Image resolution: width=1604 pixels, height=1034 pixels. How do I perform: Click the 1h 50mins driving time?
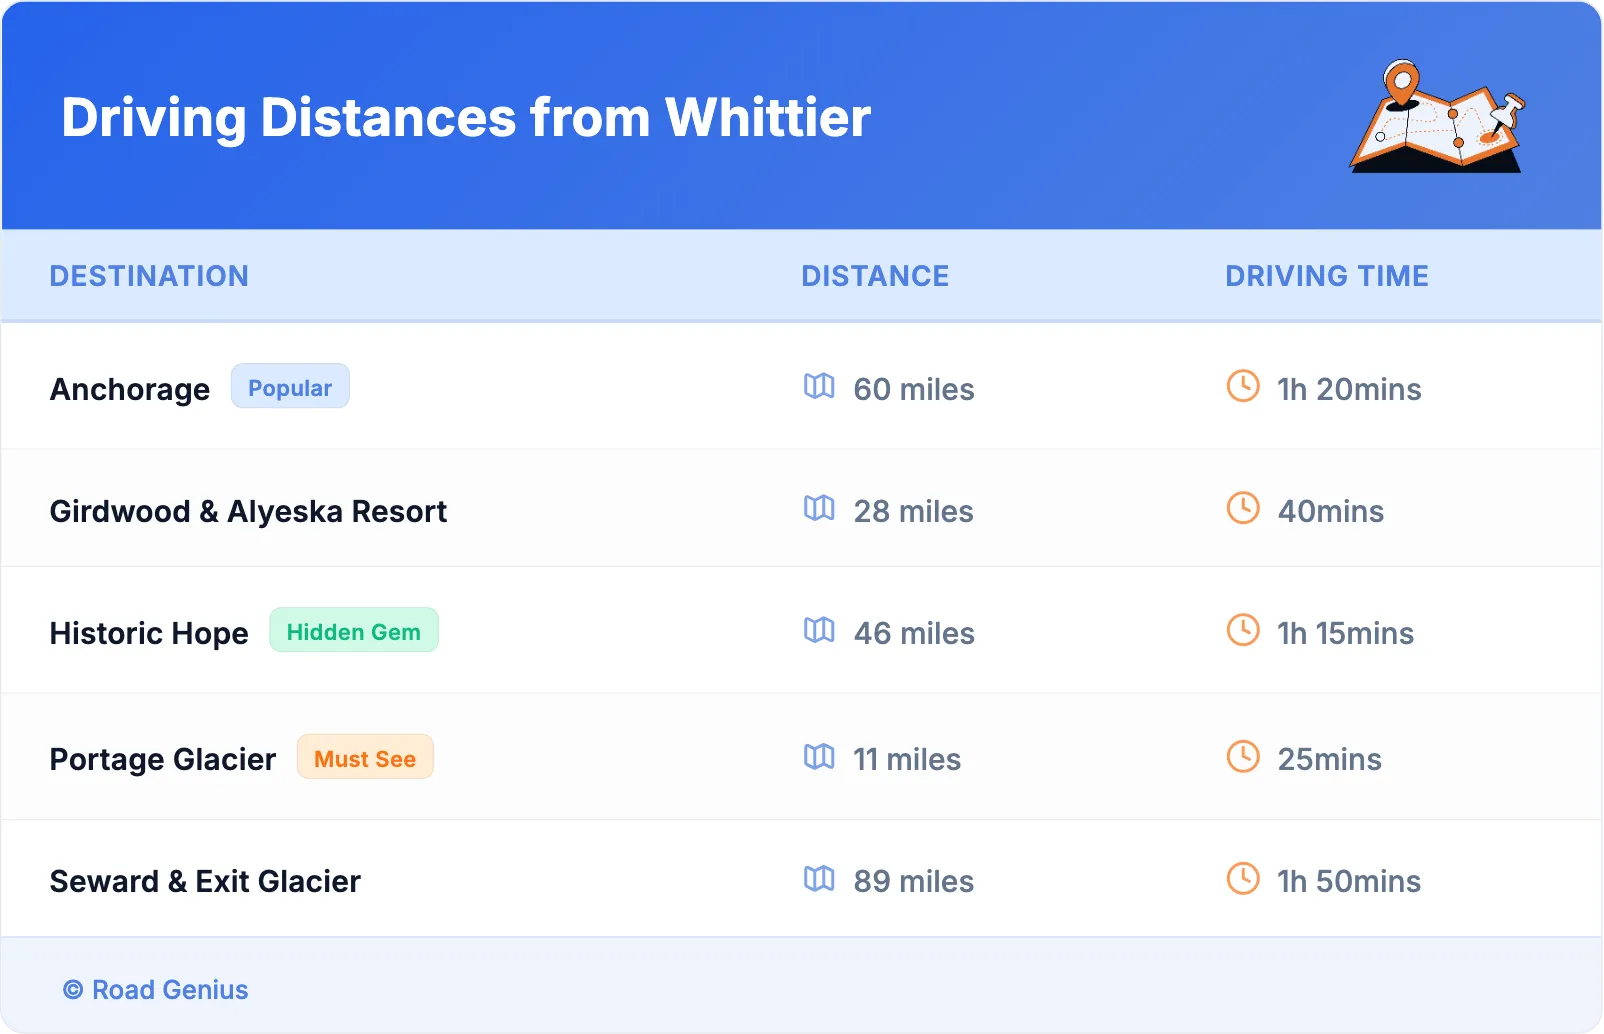point(1349,881)
